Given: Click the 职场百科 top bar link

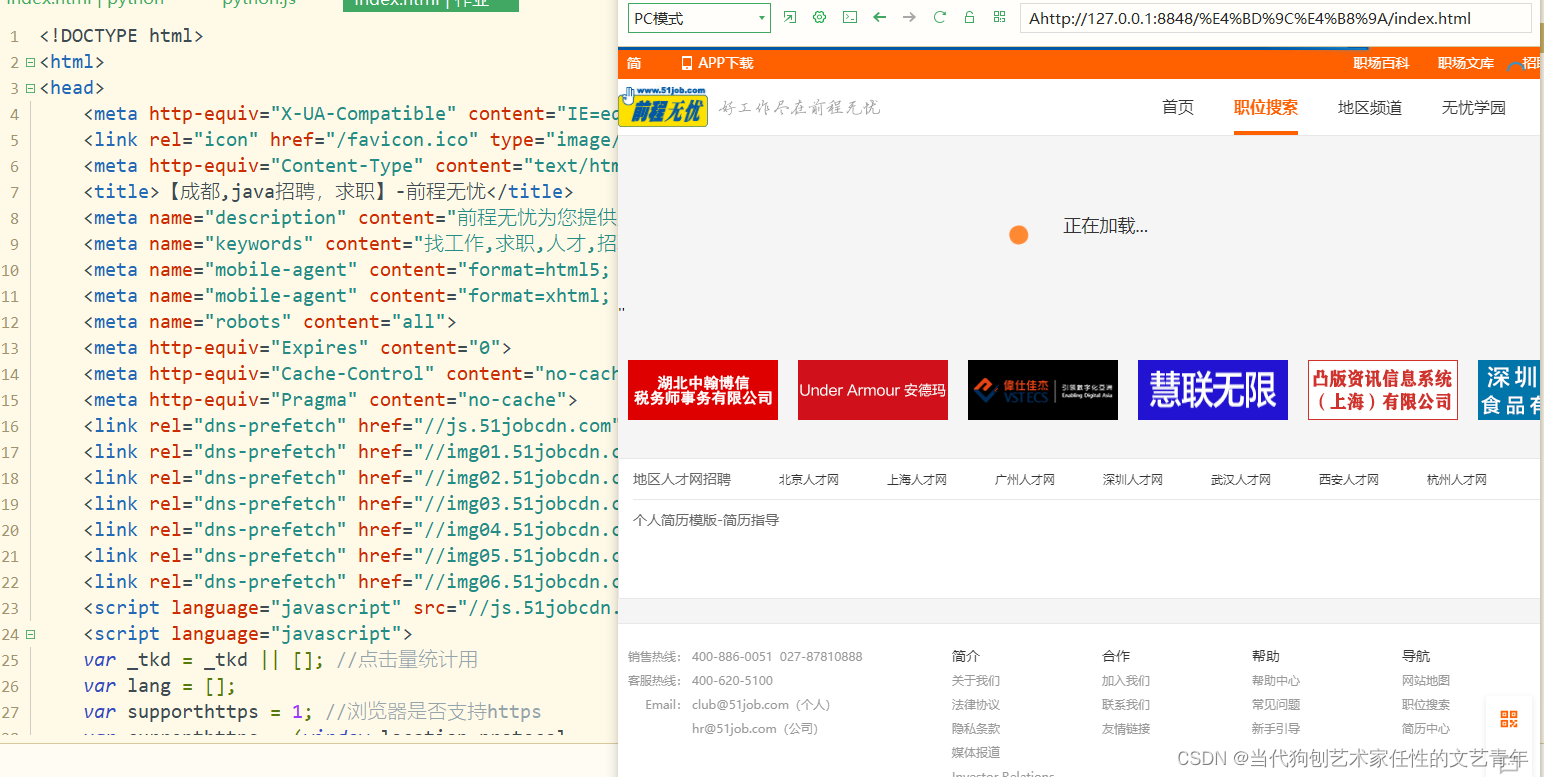Looking at the screenshot, I should (1381, 63).
